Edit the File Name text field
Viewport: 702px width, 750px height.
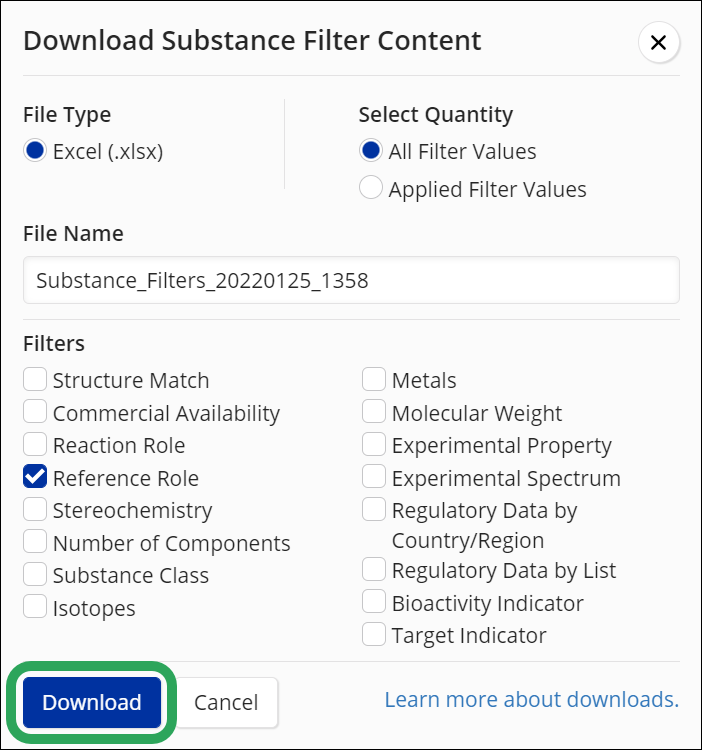351,280
